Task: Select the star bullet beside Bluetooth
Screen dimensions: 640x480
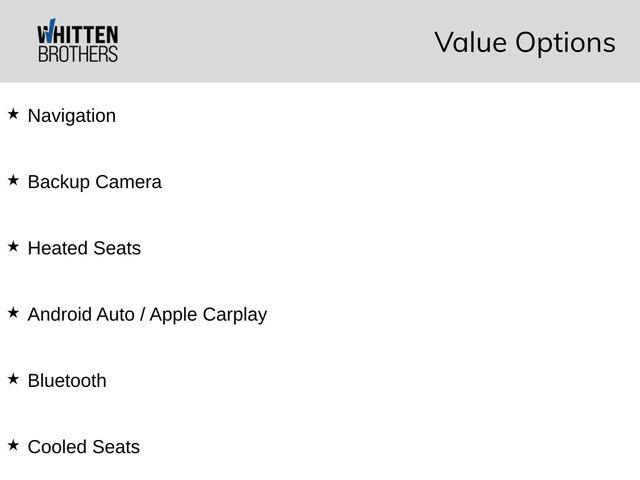Action: (x=13, y=379)
